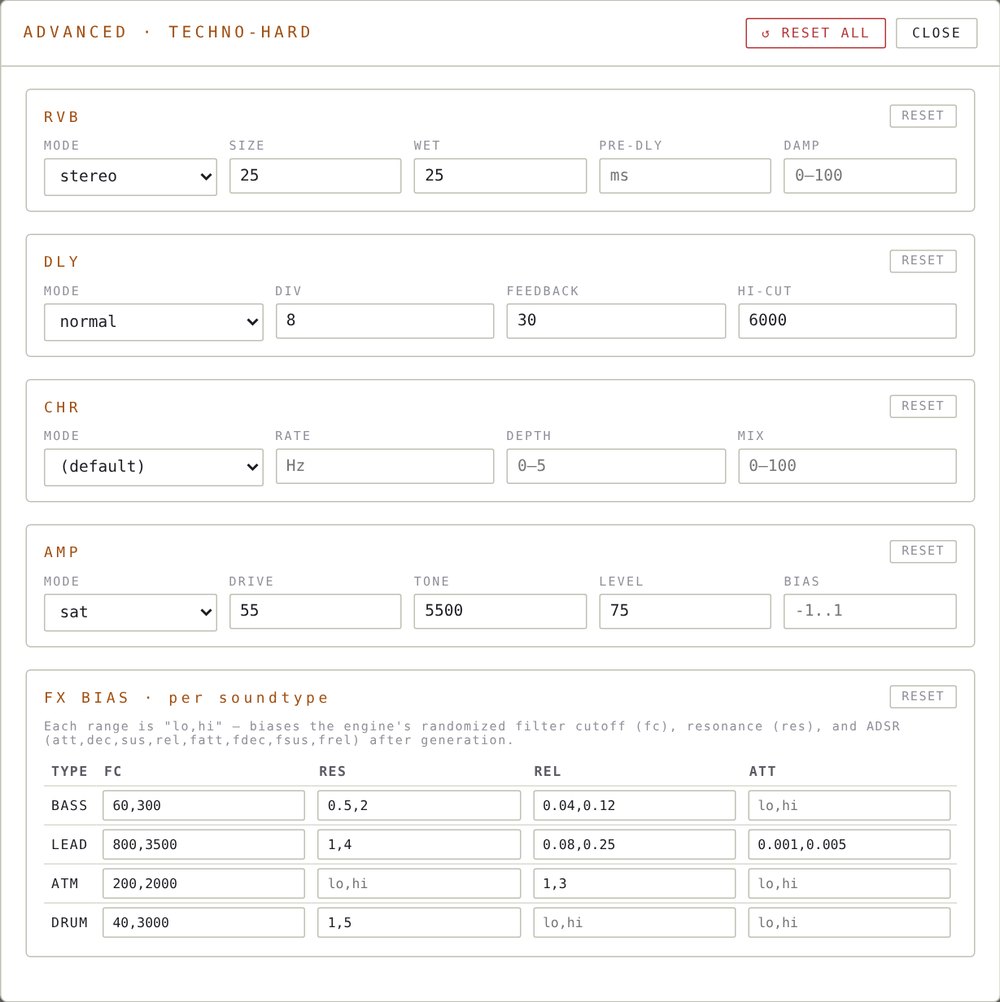Edit the ATM FC range field
This screenshot has height=1002, width=1000.
204,883
